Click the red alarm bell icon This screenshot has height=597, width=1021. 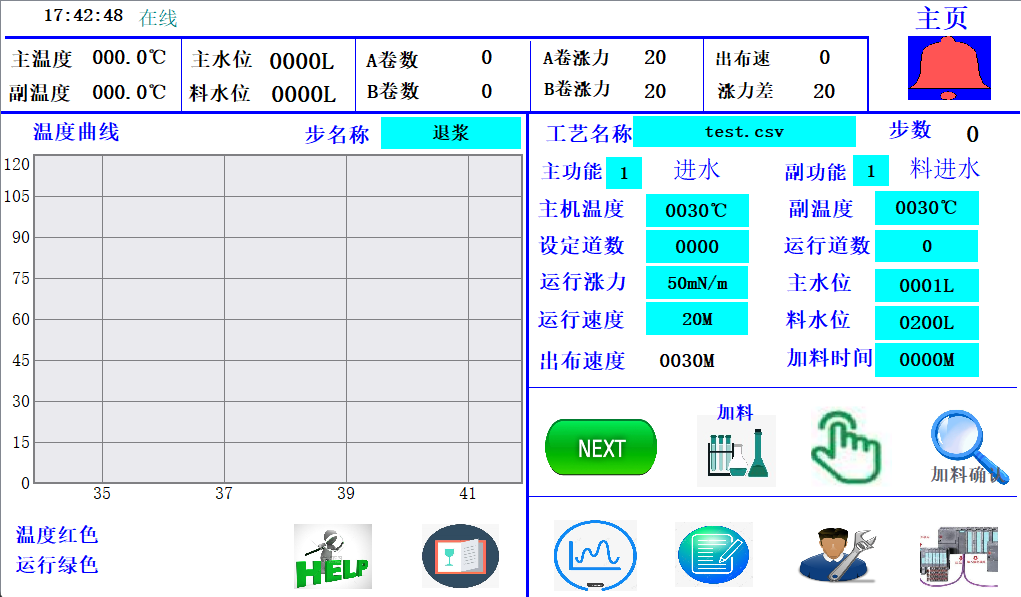tap(948, 68)
